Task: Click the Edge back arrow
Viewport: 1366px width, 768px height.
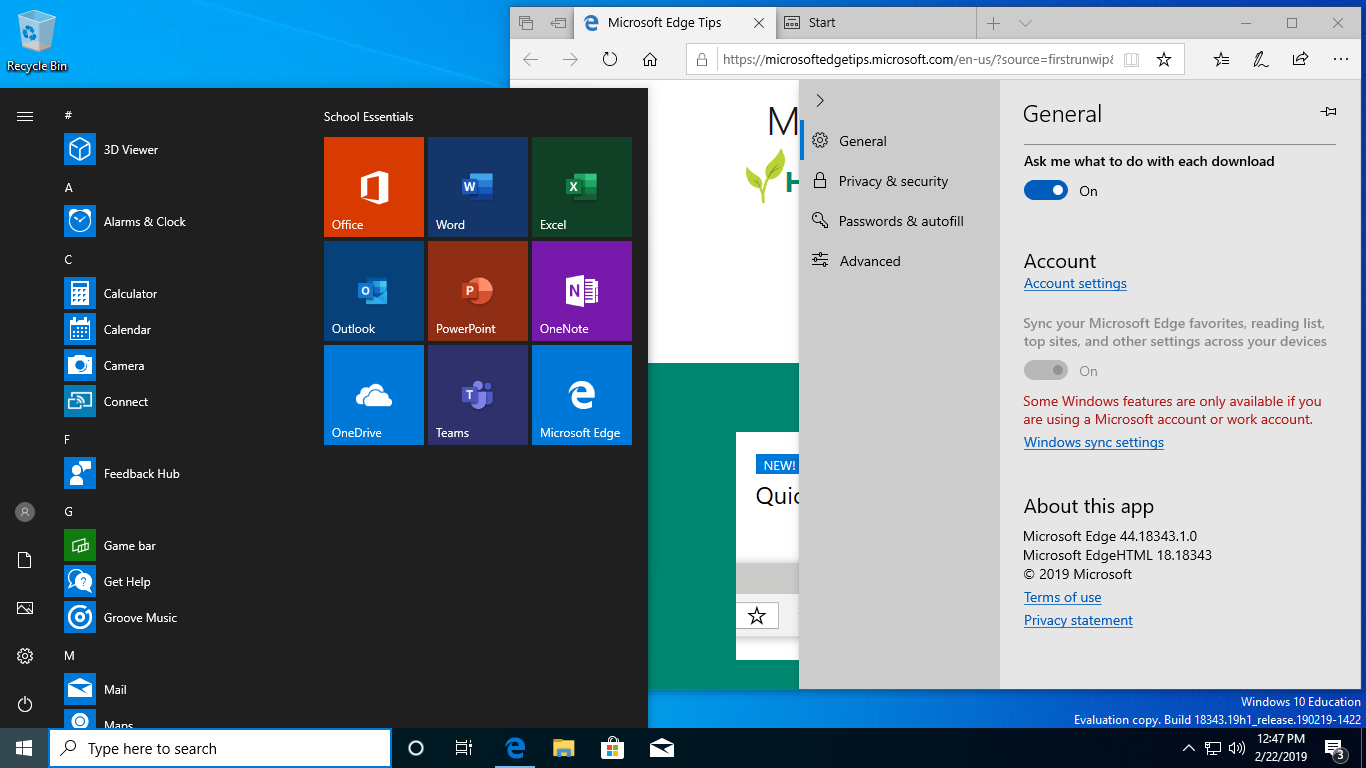Action: tap(530, 60)
